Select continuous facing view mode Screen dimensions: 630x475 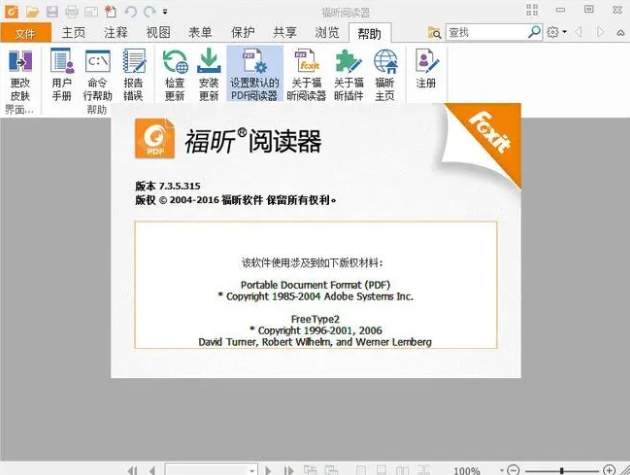click(423, 470)
